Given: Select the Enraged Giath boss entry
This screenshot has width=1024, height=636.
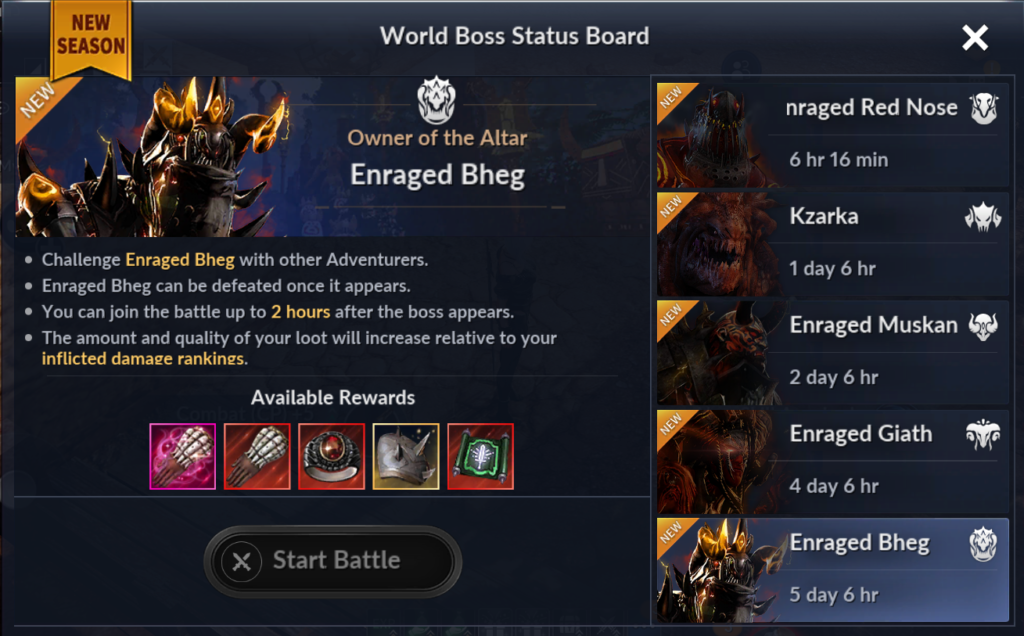Looking at the screenshot, I should [833, 462].
